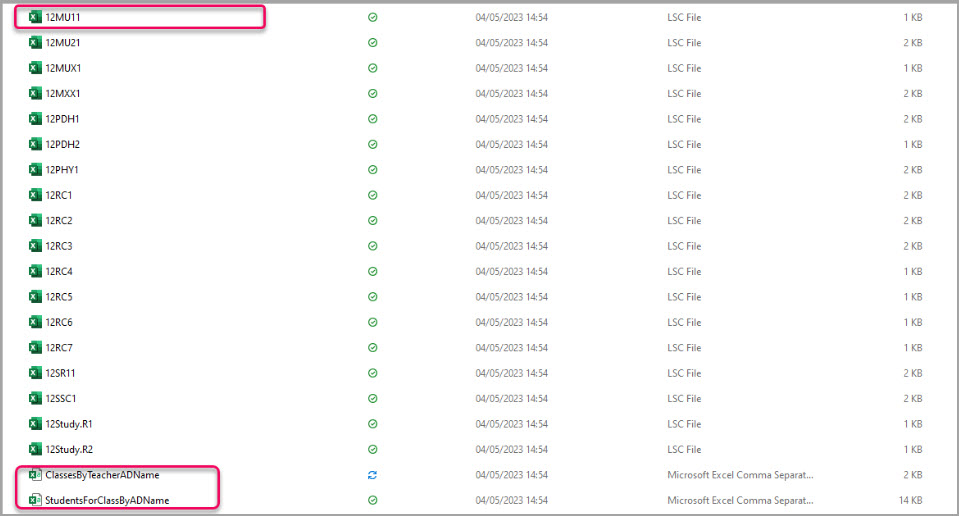Click the 2 KB size of 12SR11

click(x=913, y=372)
